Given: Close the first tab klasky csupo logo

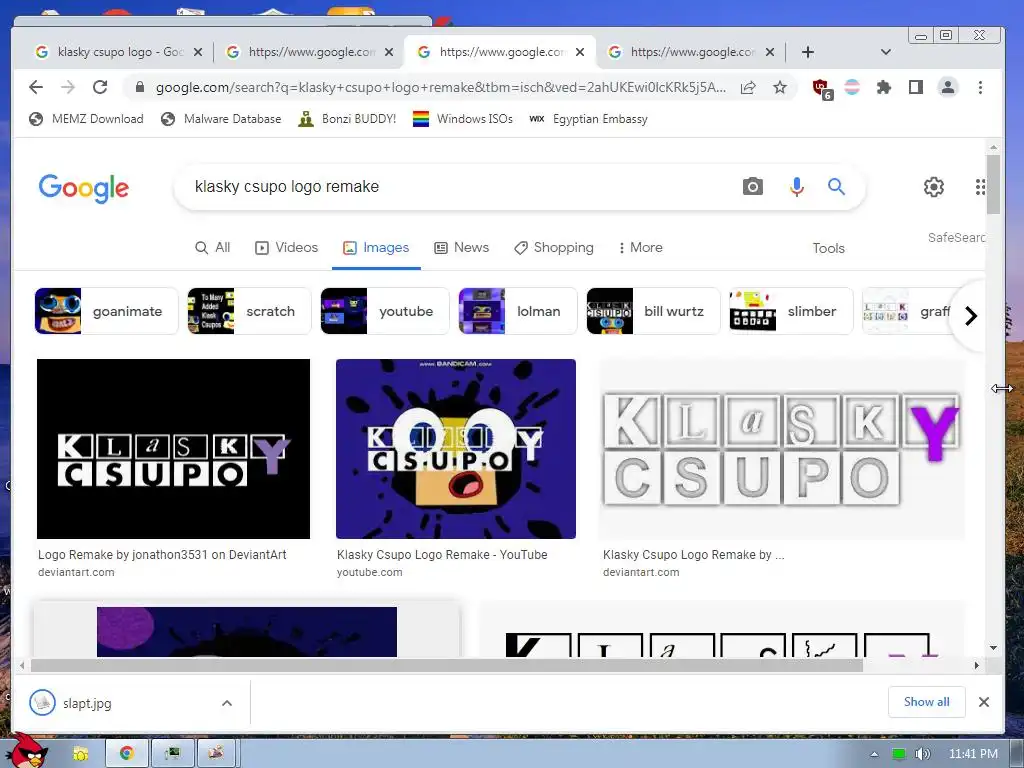Looking at the screenshot, I should pos(198,52).
